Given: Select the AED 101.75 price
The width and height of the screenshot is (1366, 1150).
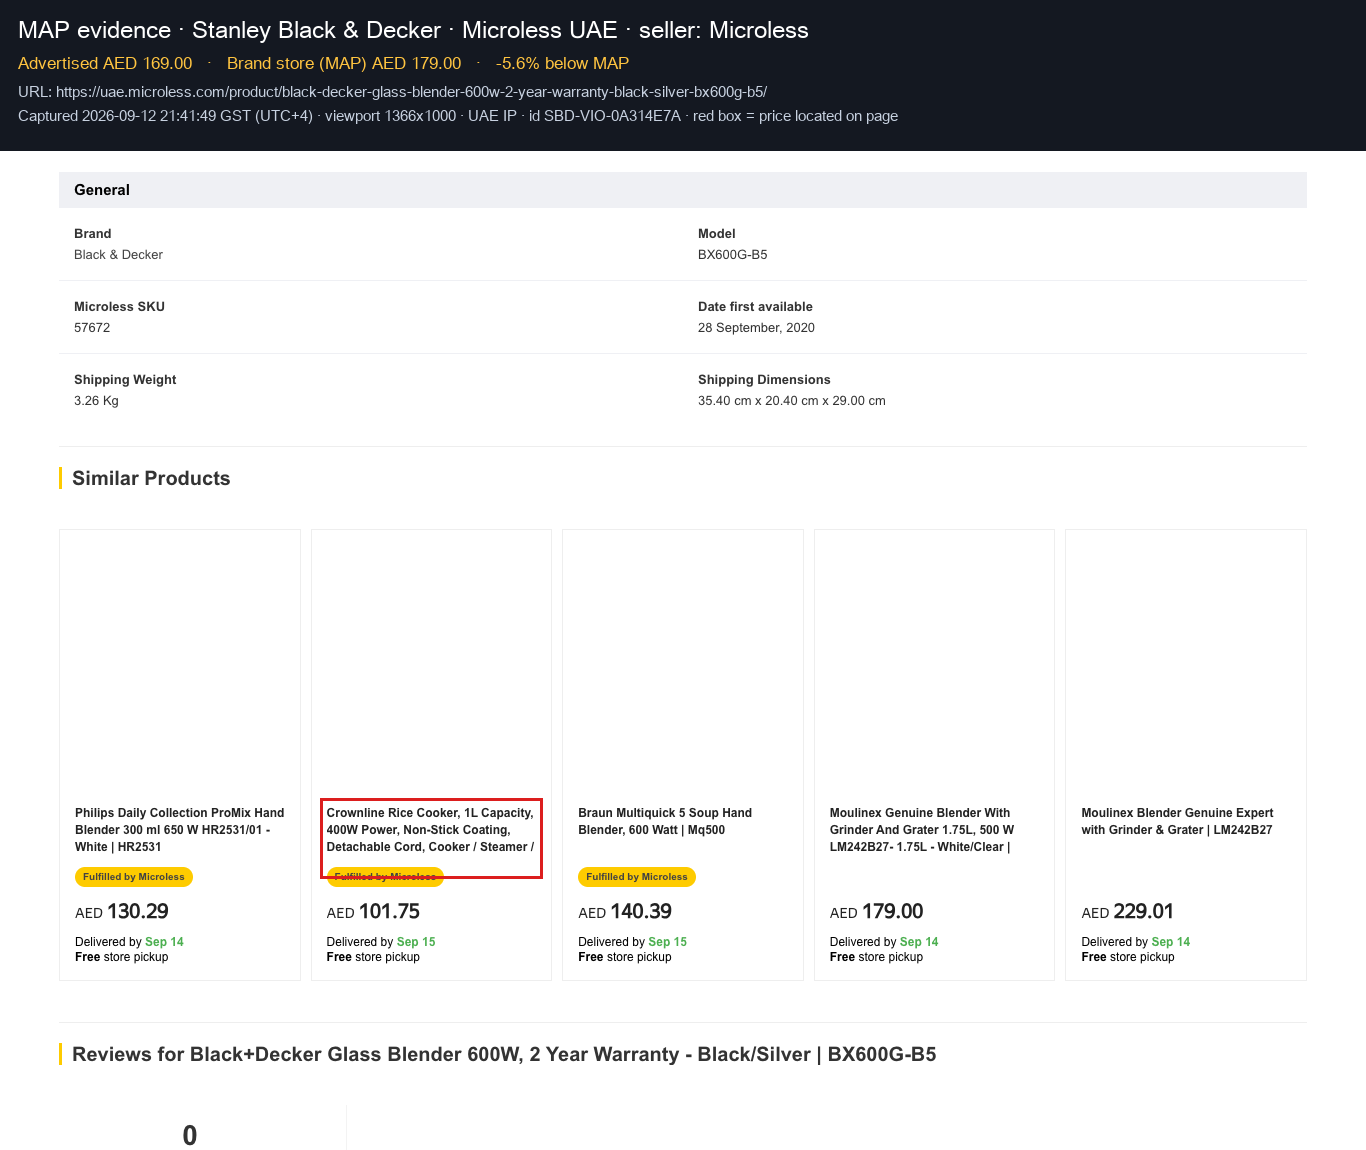Looking at the screenshot, I should pos(373,912).
